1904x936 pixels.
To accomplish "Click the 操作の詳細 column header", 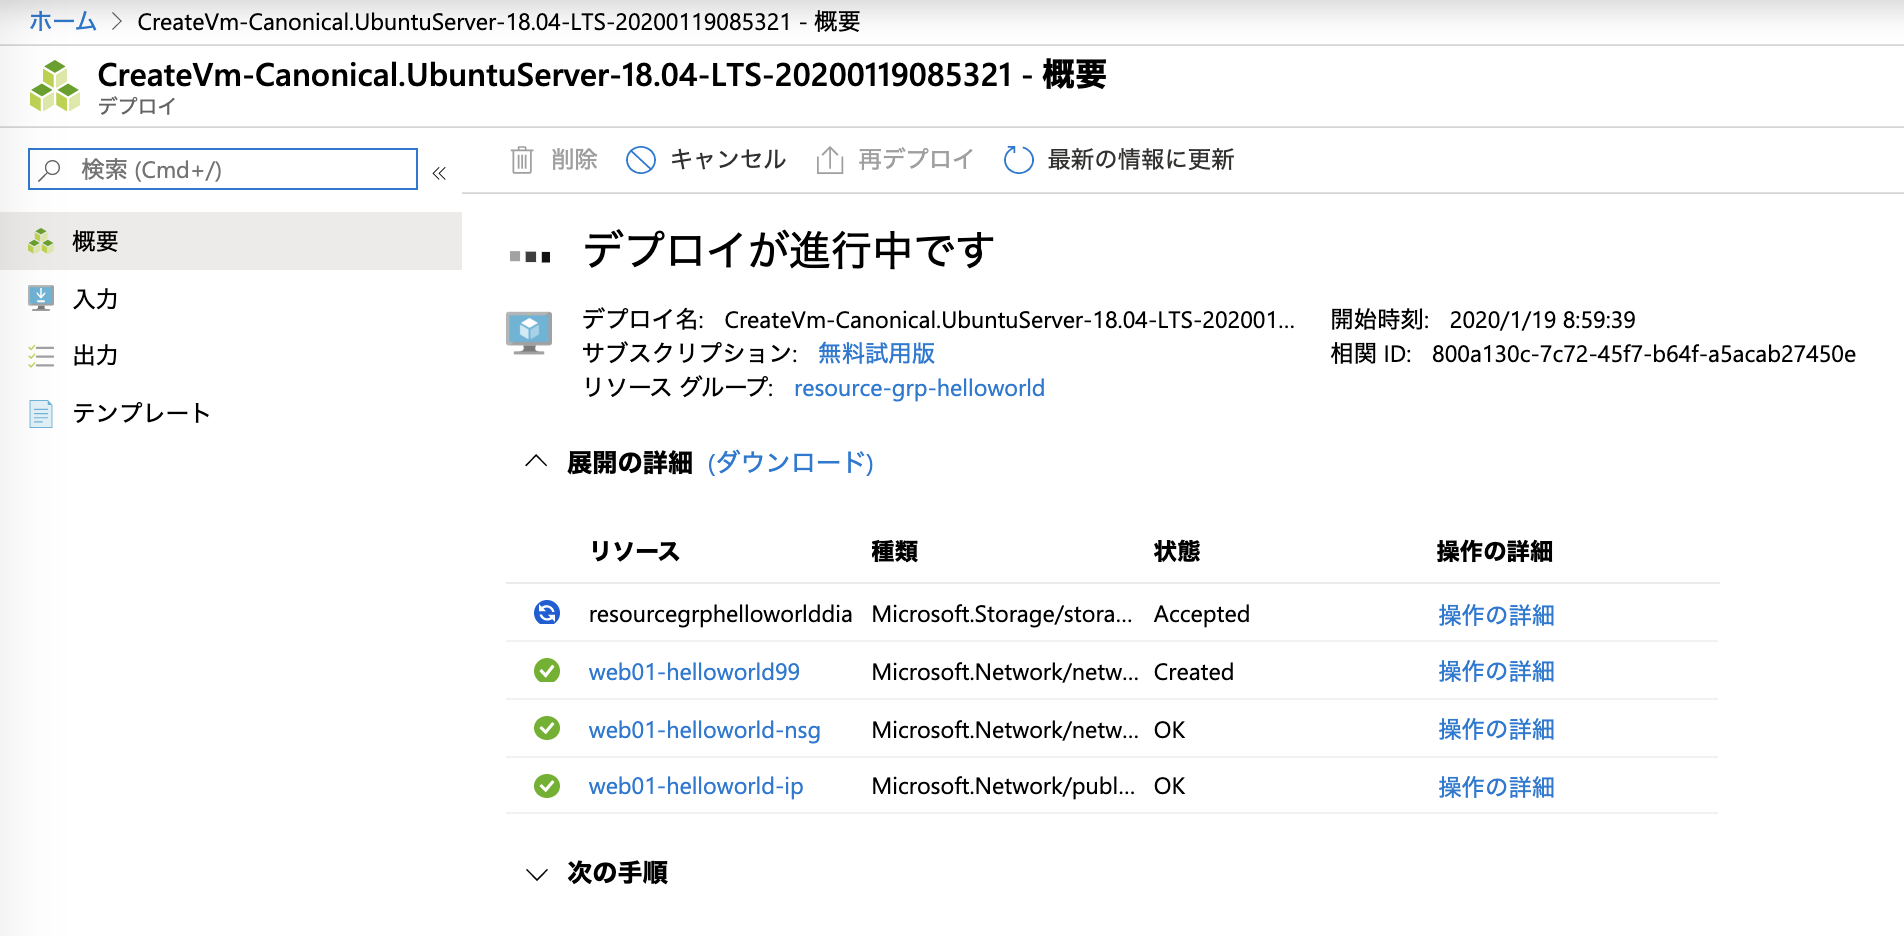I will (1495, 551).
